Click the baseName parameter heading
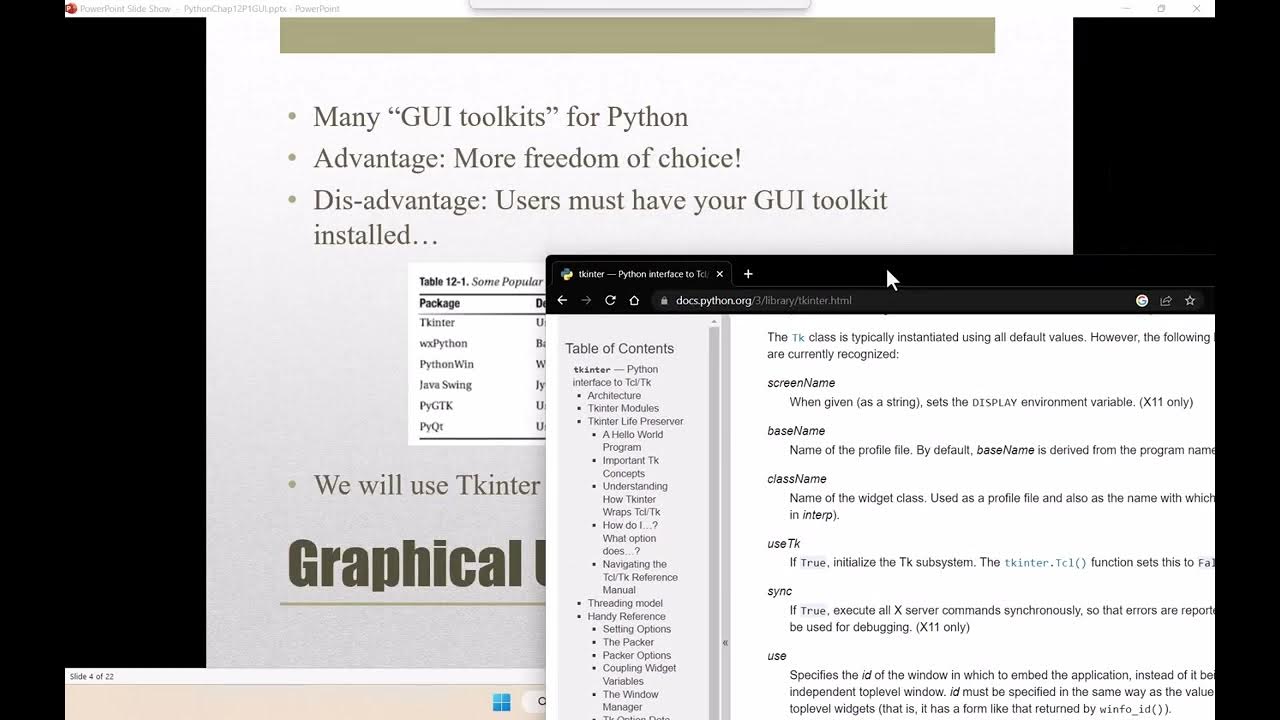Screen dimensions: 1280x720 point(796,431)
